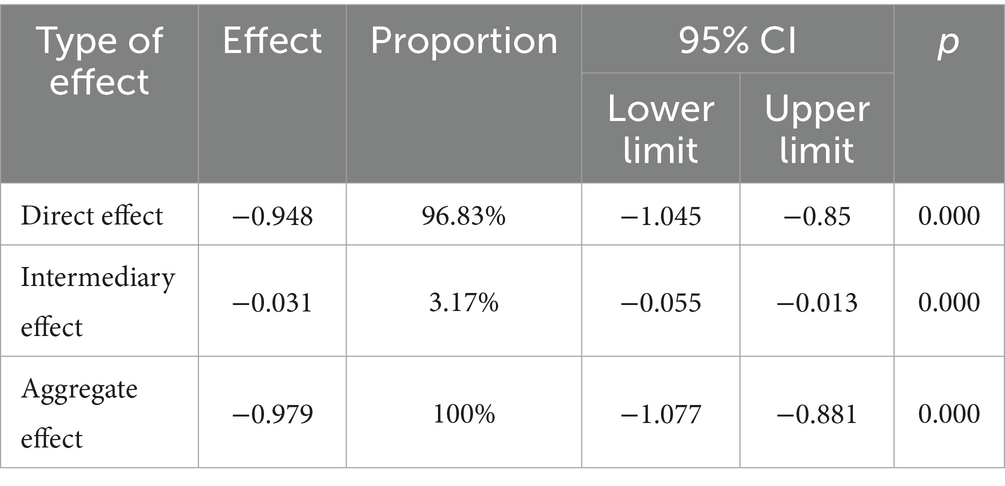The height and width of the screenshot is (486, 1005).
Task: Click the 100% proportion cell
Action: [464, 414]
